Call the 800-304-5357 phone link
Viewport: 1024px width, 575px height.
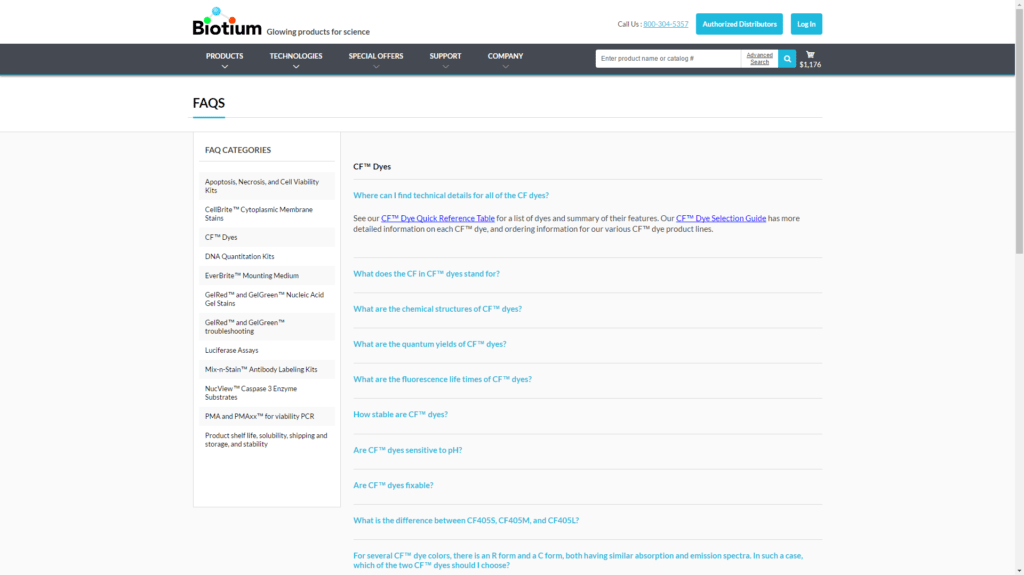(x=665, y=24)
